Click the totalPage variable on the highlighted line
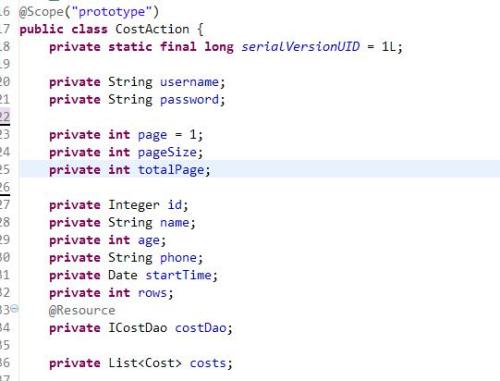This screenshot has width=500, height=381. (171, 170)
